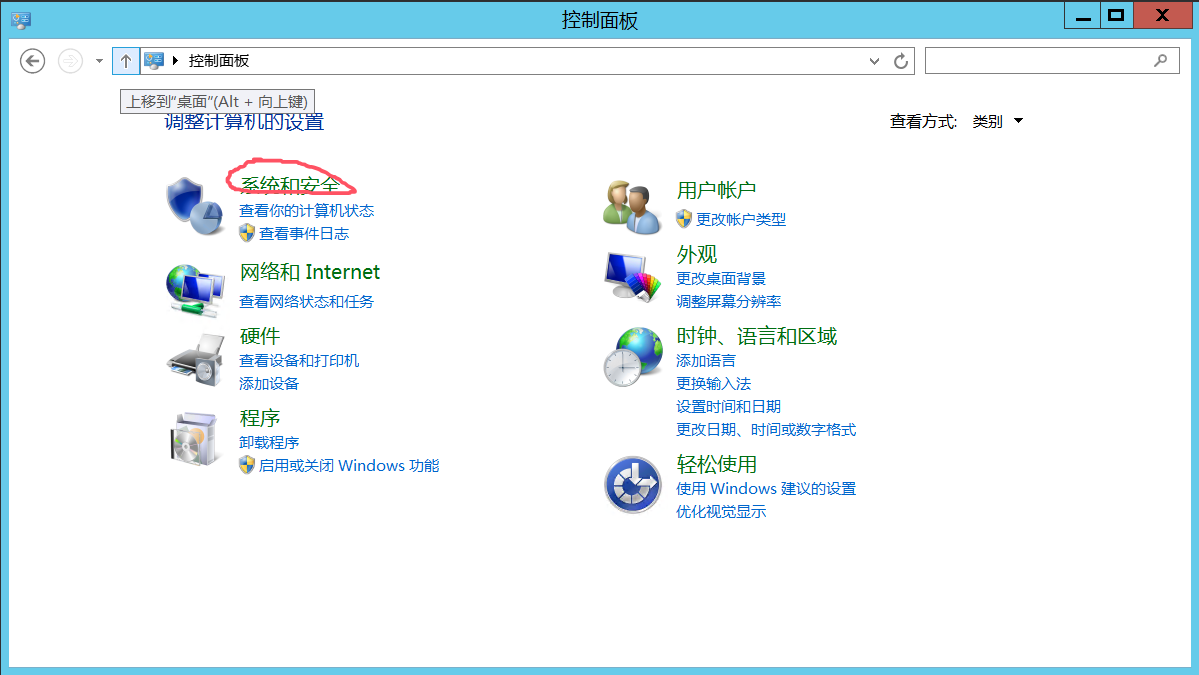Screen dimensions: 1199x675
Task: Open the 轻松使用 blue circle icon
Action: (632, 485)
